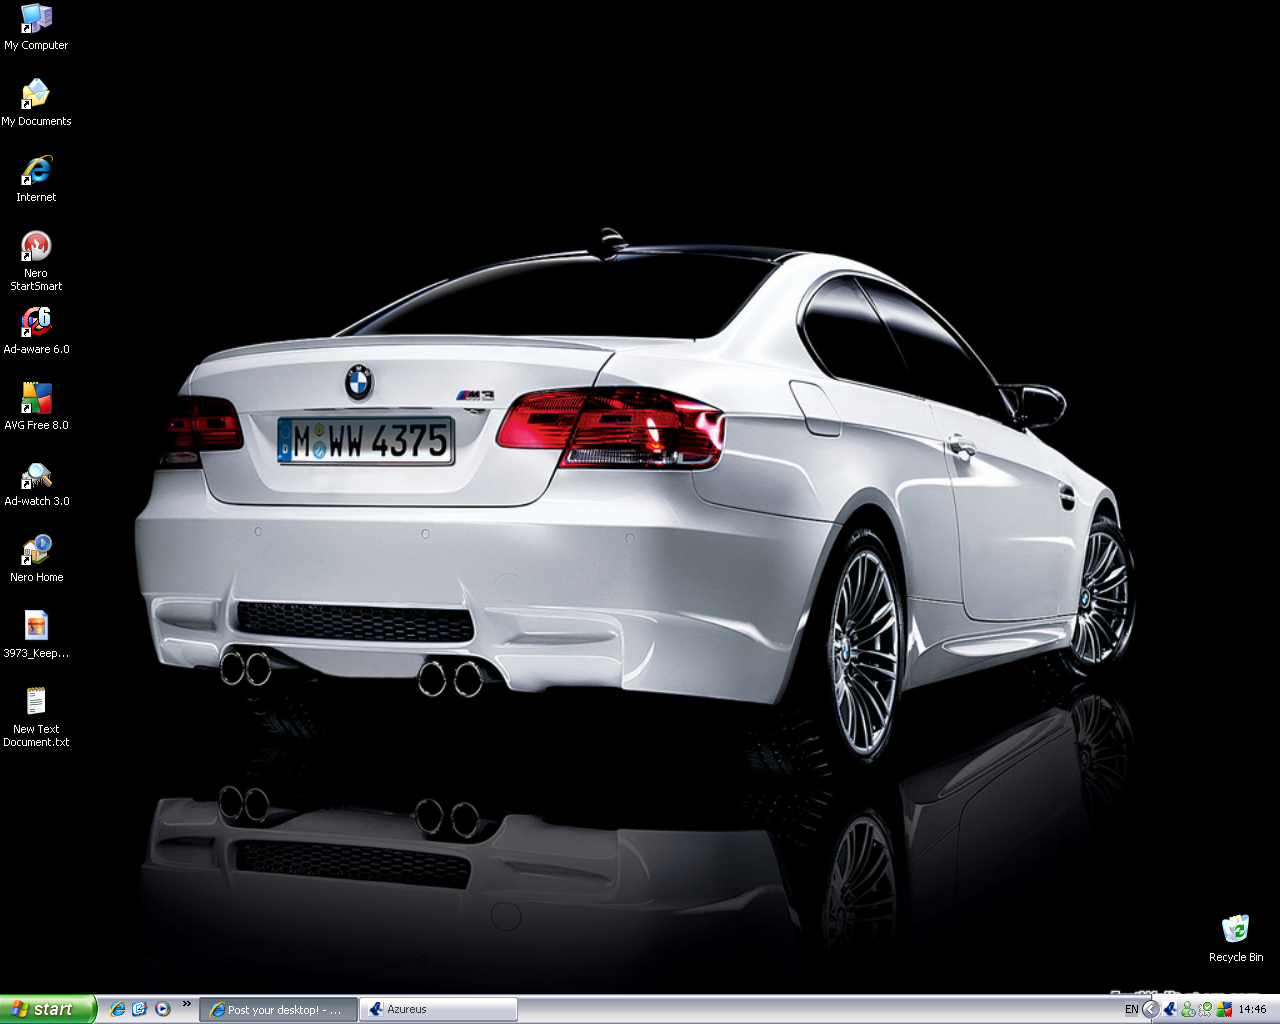Click the 14:46 system clock
The height and width of the screenshot is (1024, 1280).
coord(1252,1010)
